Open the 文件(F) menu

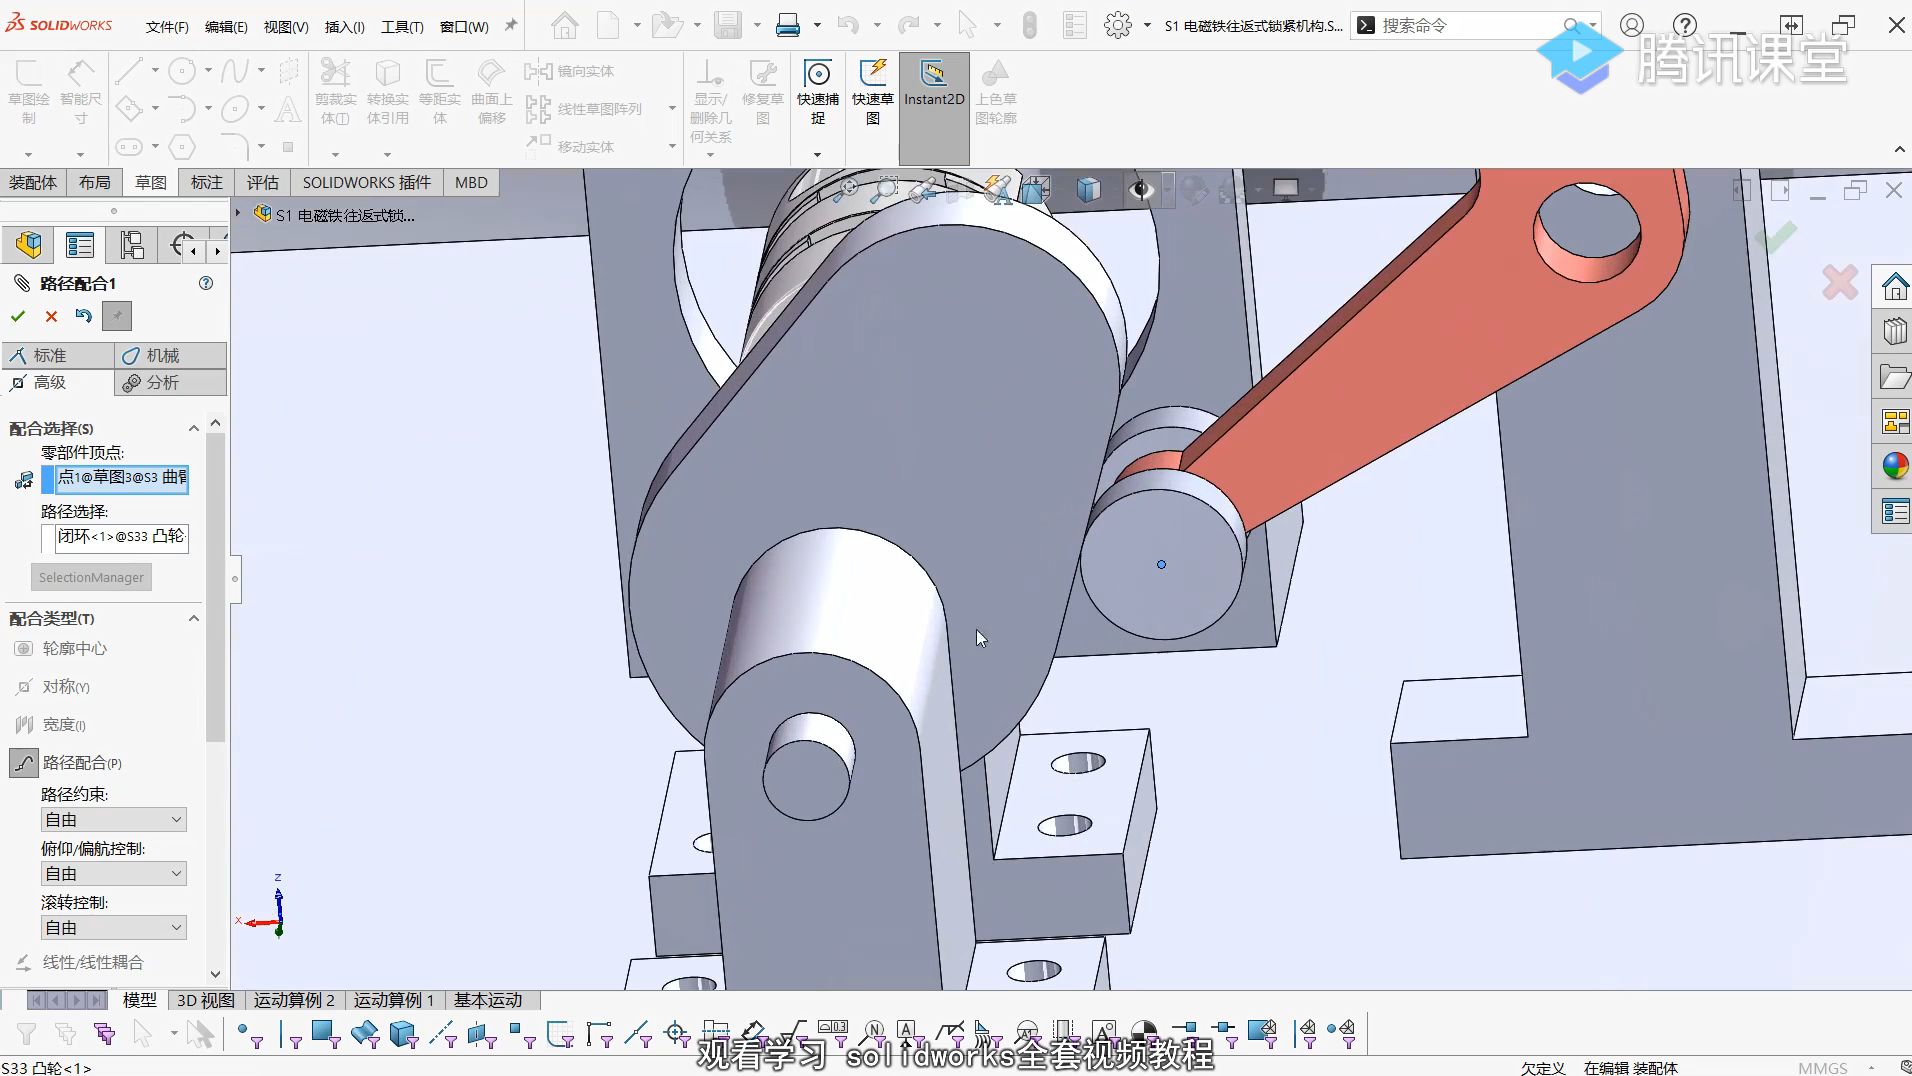coord(167,26)
